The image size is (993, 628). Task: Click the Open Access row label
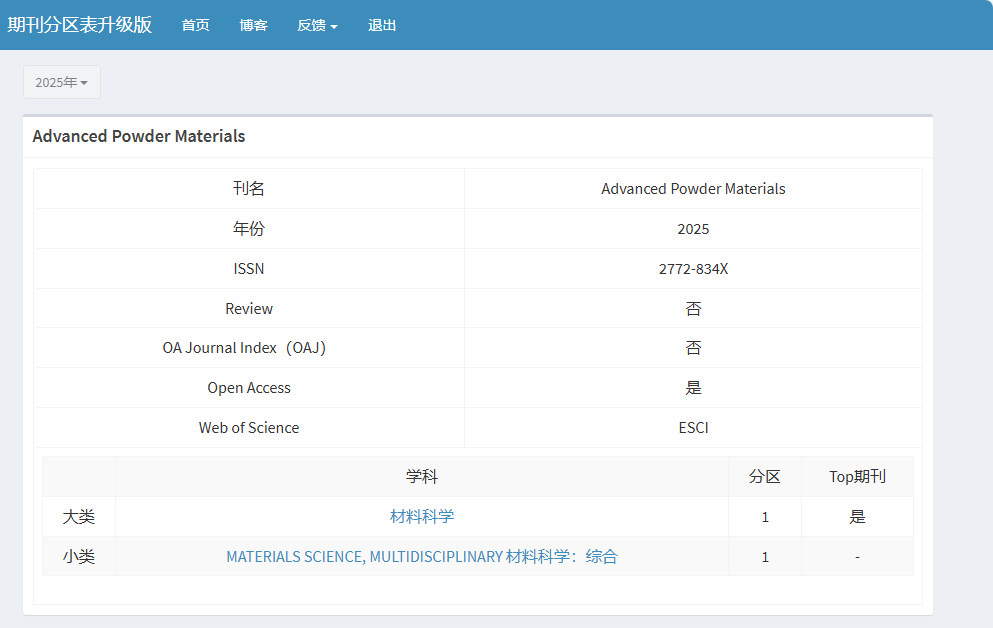(x=249, y=388)
